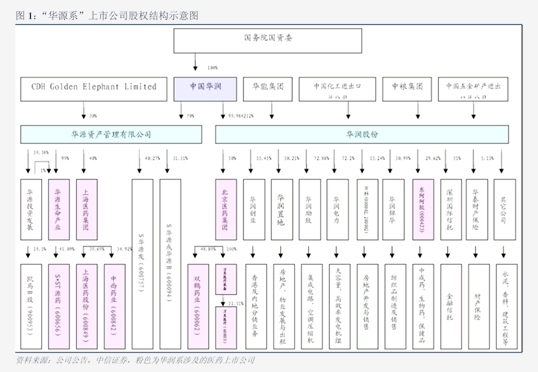
Task: Click the highlighted 中国华润 box
Action: coord(205,89)
